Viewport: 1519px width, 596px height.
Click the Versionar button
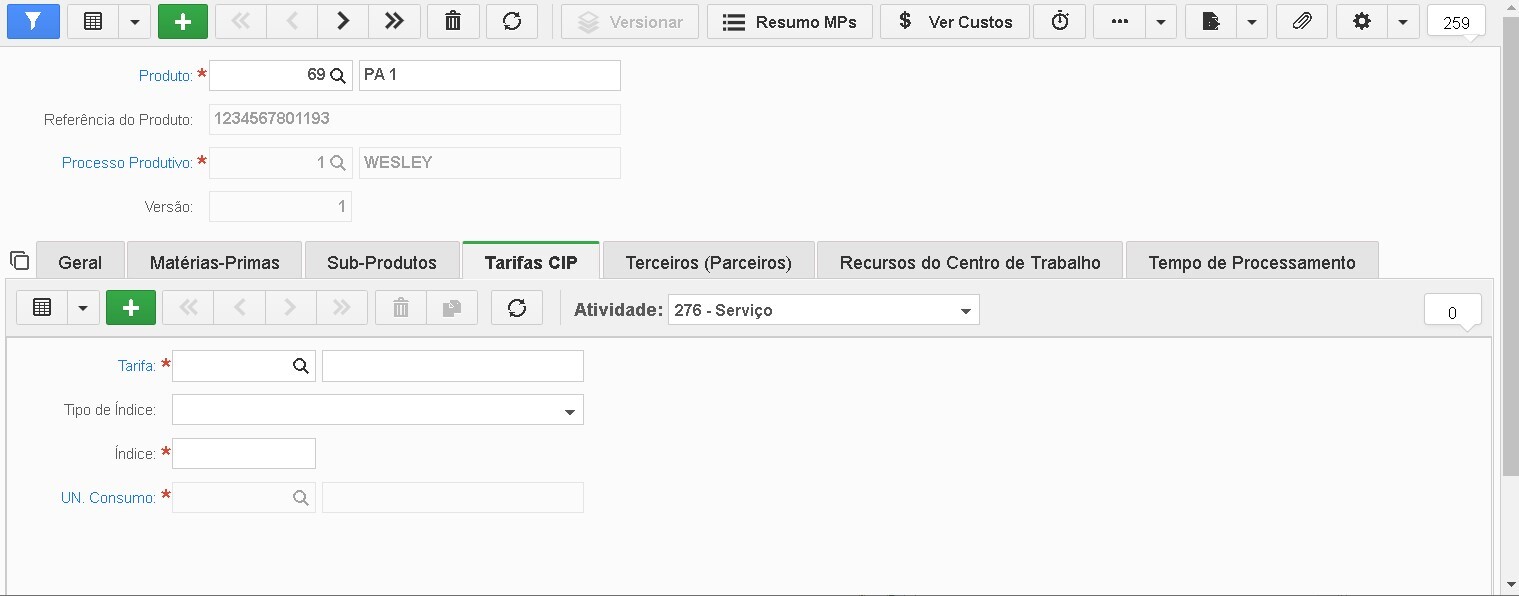click(630, 21)
